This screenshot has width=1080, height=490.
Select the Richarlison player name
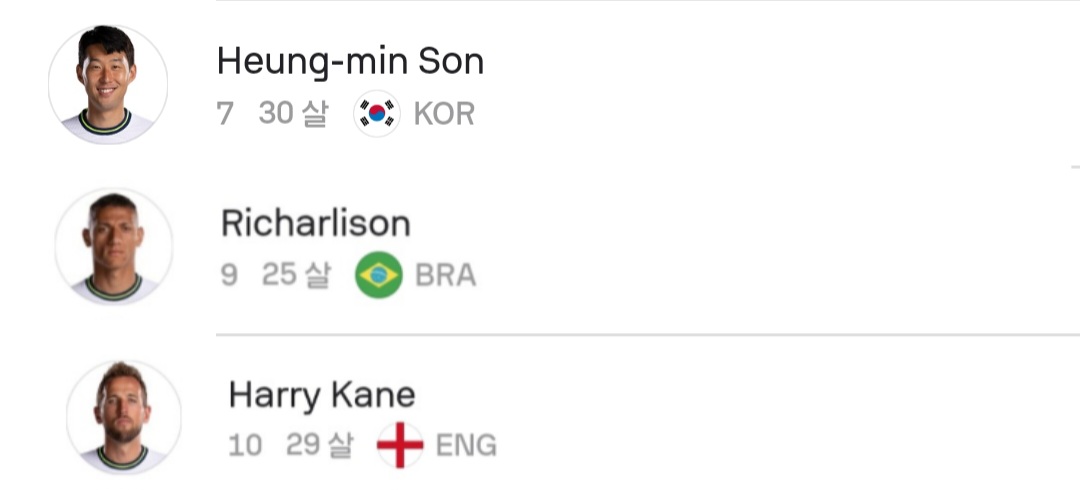click(x=315, y=223)
